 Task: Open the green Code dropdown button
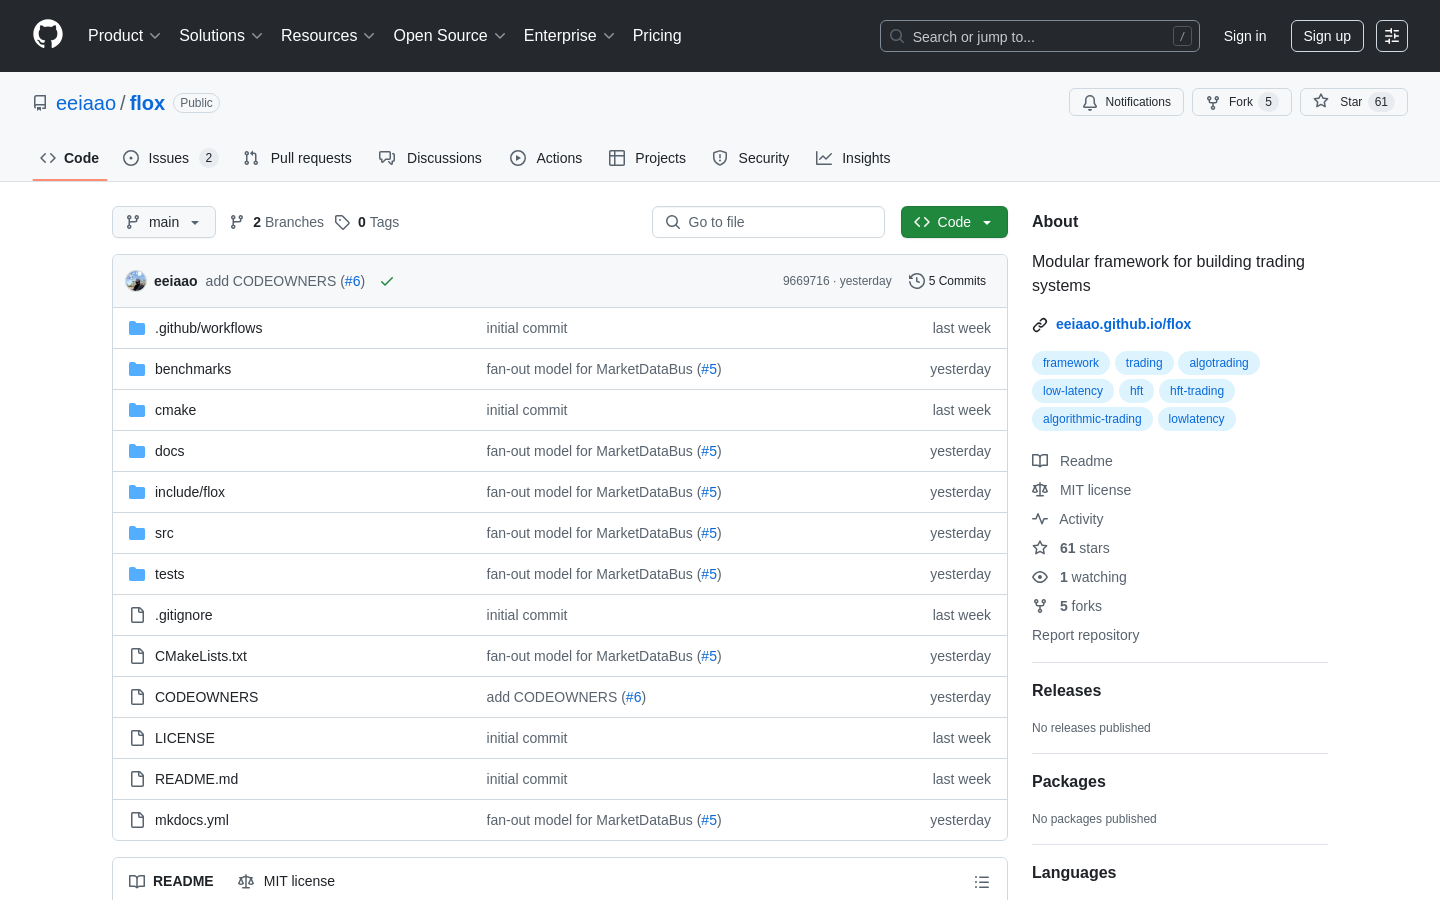click(954, 222)
